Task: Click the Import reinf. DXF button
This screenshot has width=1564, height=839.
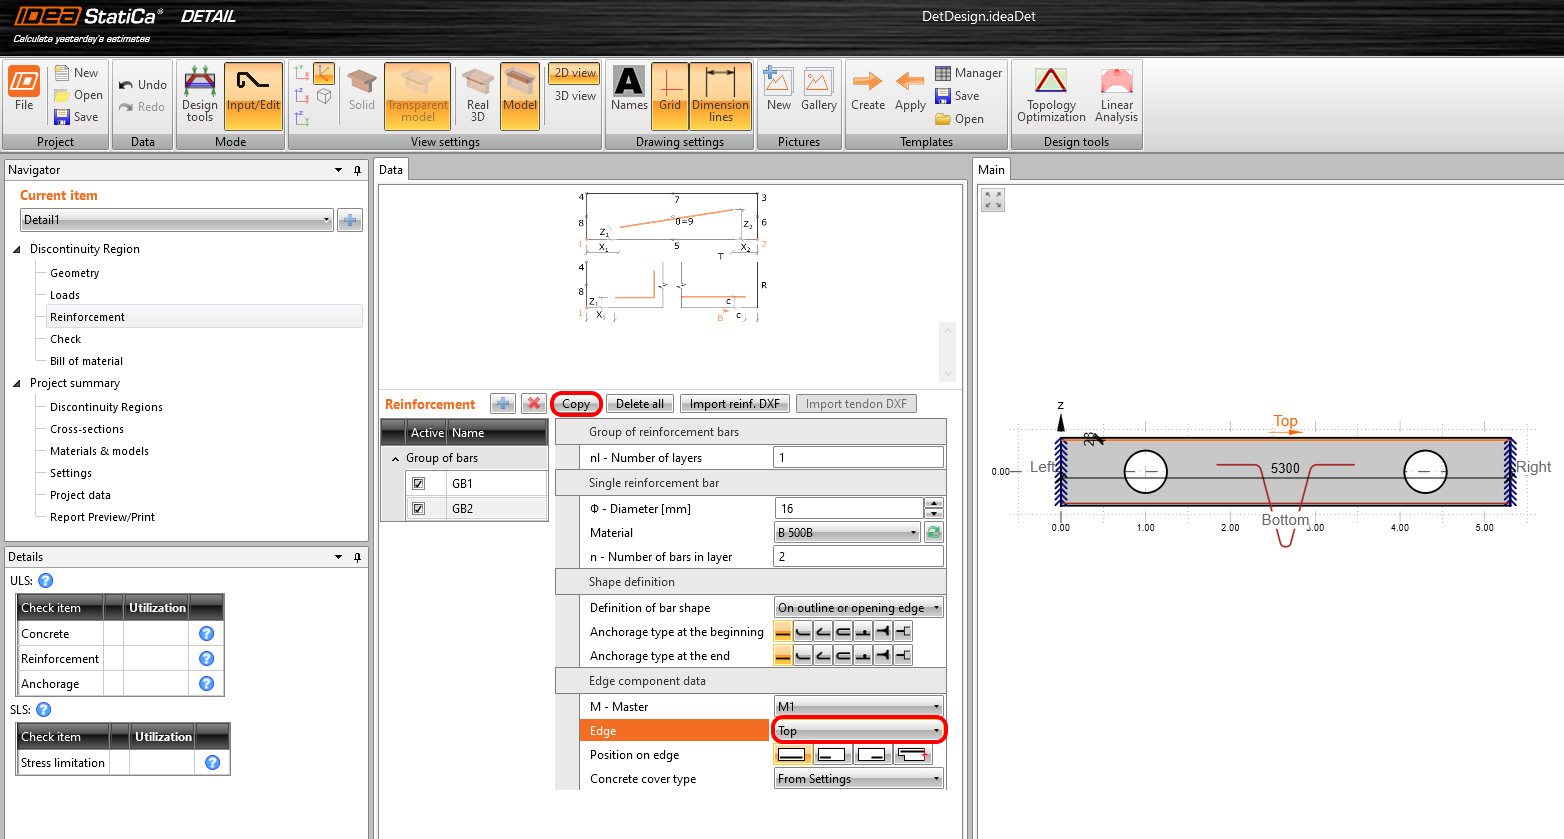Action: tap(734, 404)
